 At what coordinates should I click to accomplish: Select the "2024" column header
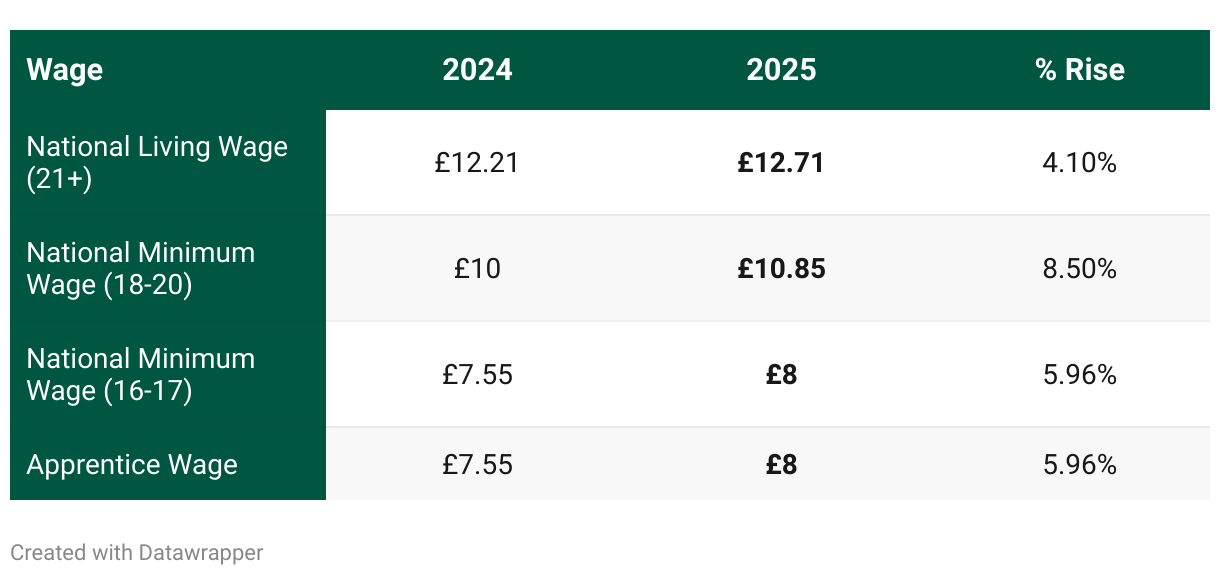click(x=477, y=70)
